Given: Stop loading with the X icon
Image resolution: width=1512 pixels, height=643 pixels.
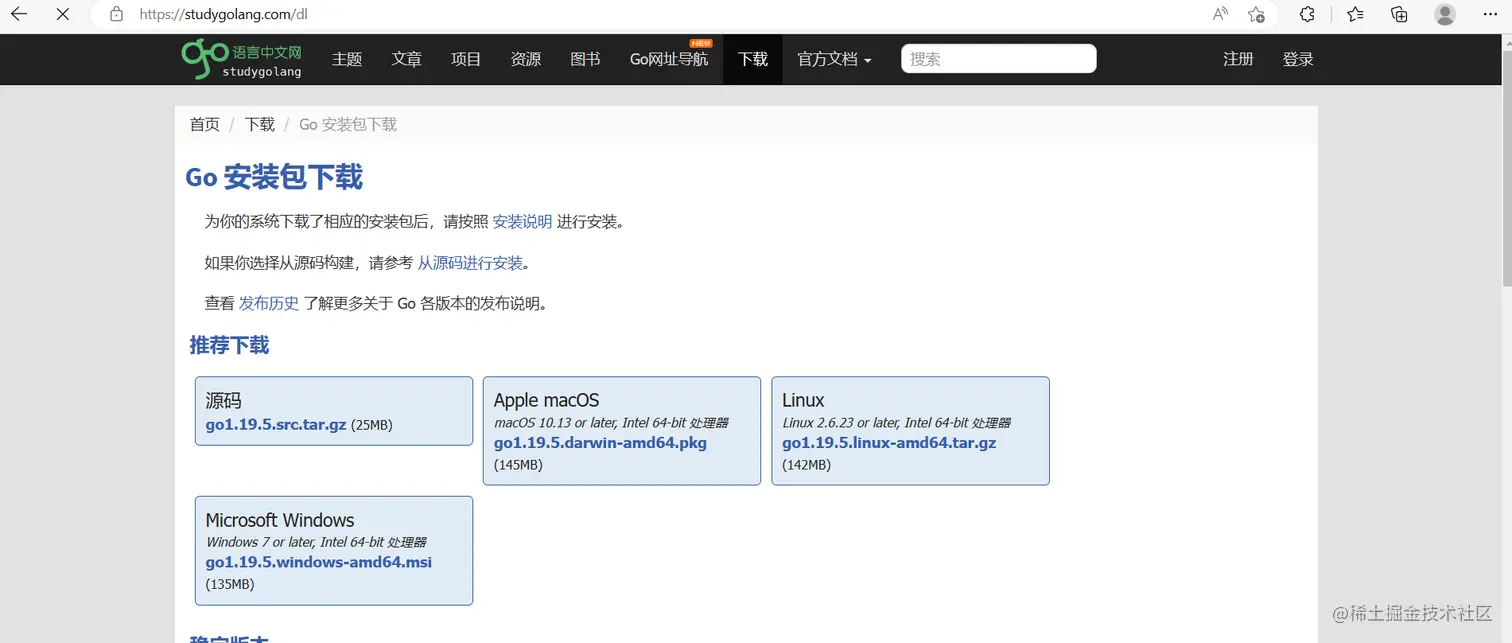Looking at the screenshot, I should coord(63,14).
